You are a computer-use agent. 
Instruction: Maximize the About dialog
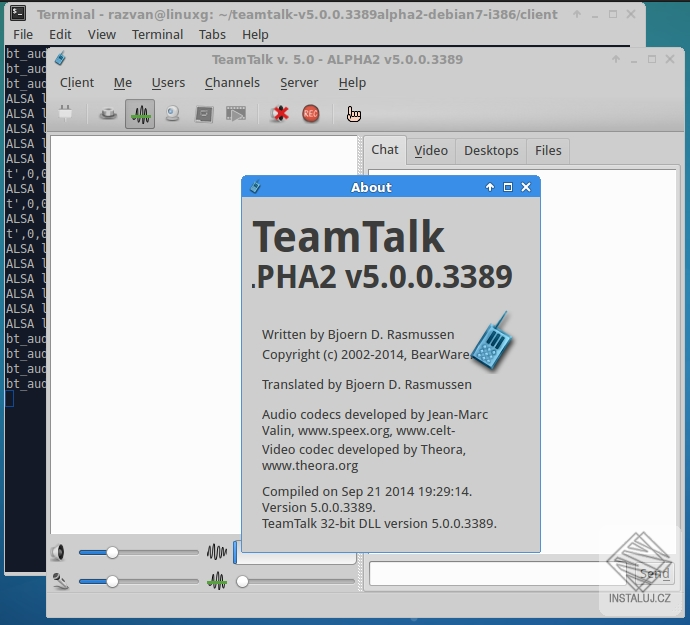click(507, 187)
